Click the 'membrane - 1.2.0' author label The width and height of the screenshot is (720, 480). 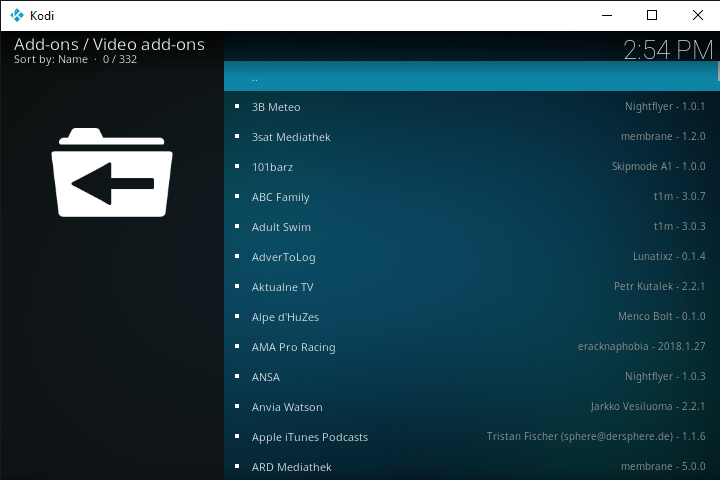[663, 136]
